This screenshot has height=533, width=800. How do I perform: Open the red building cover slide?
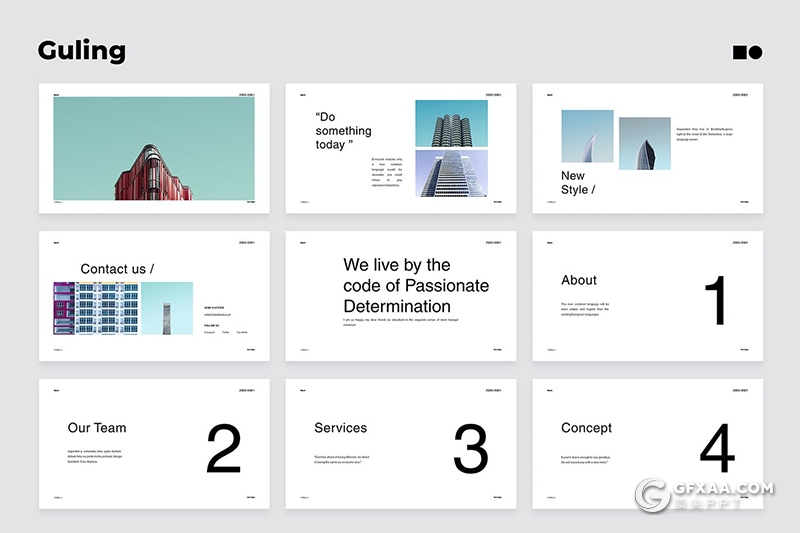154,148
